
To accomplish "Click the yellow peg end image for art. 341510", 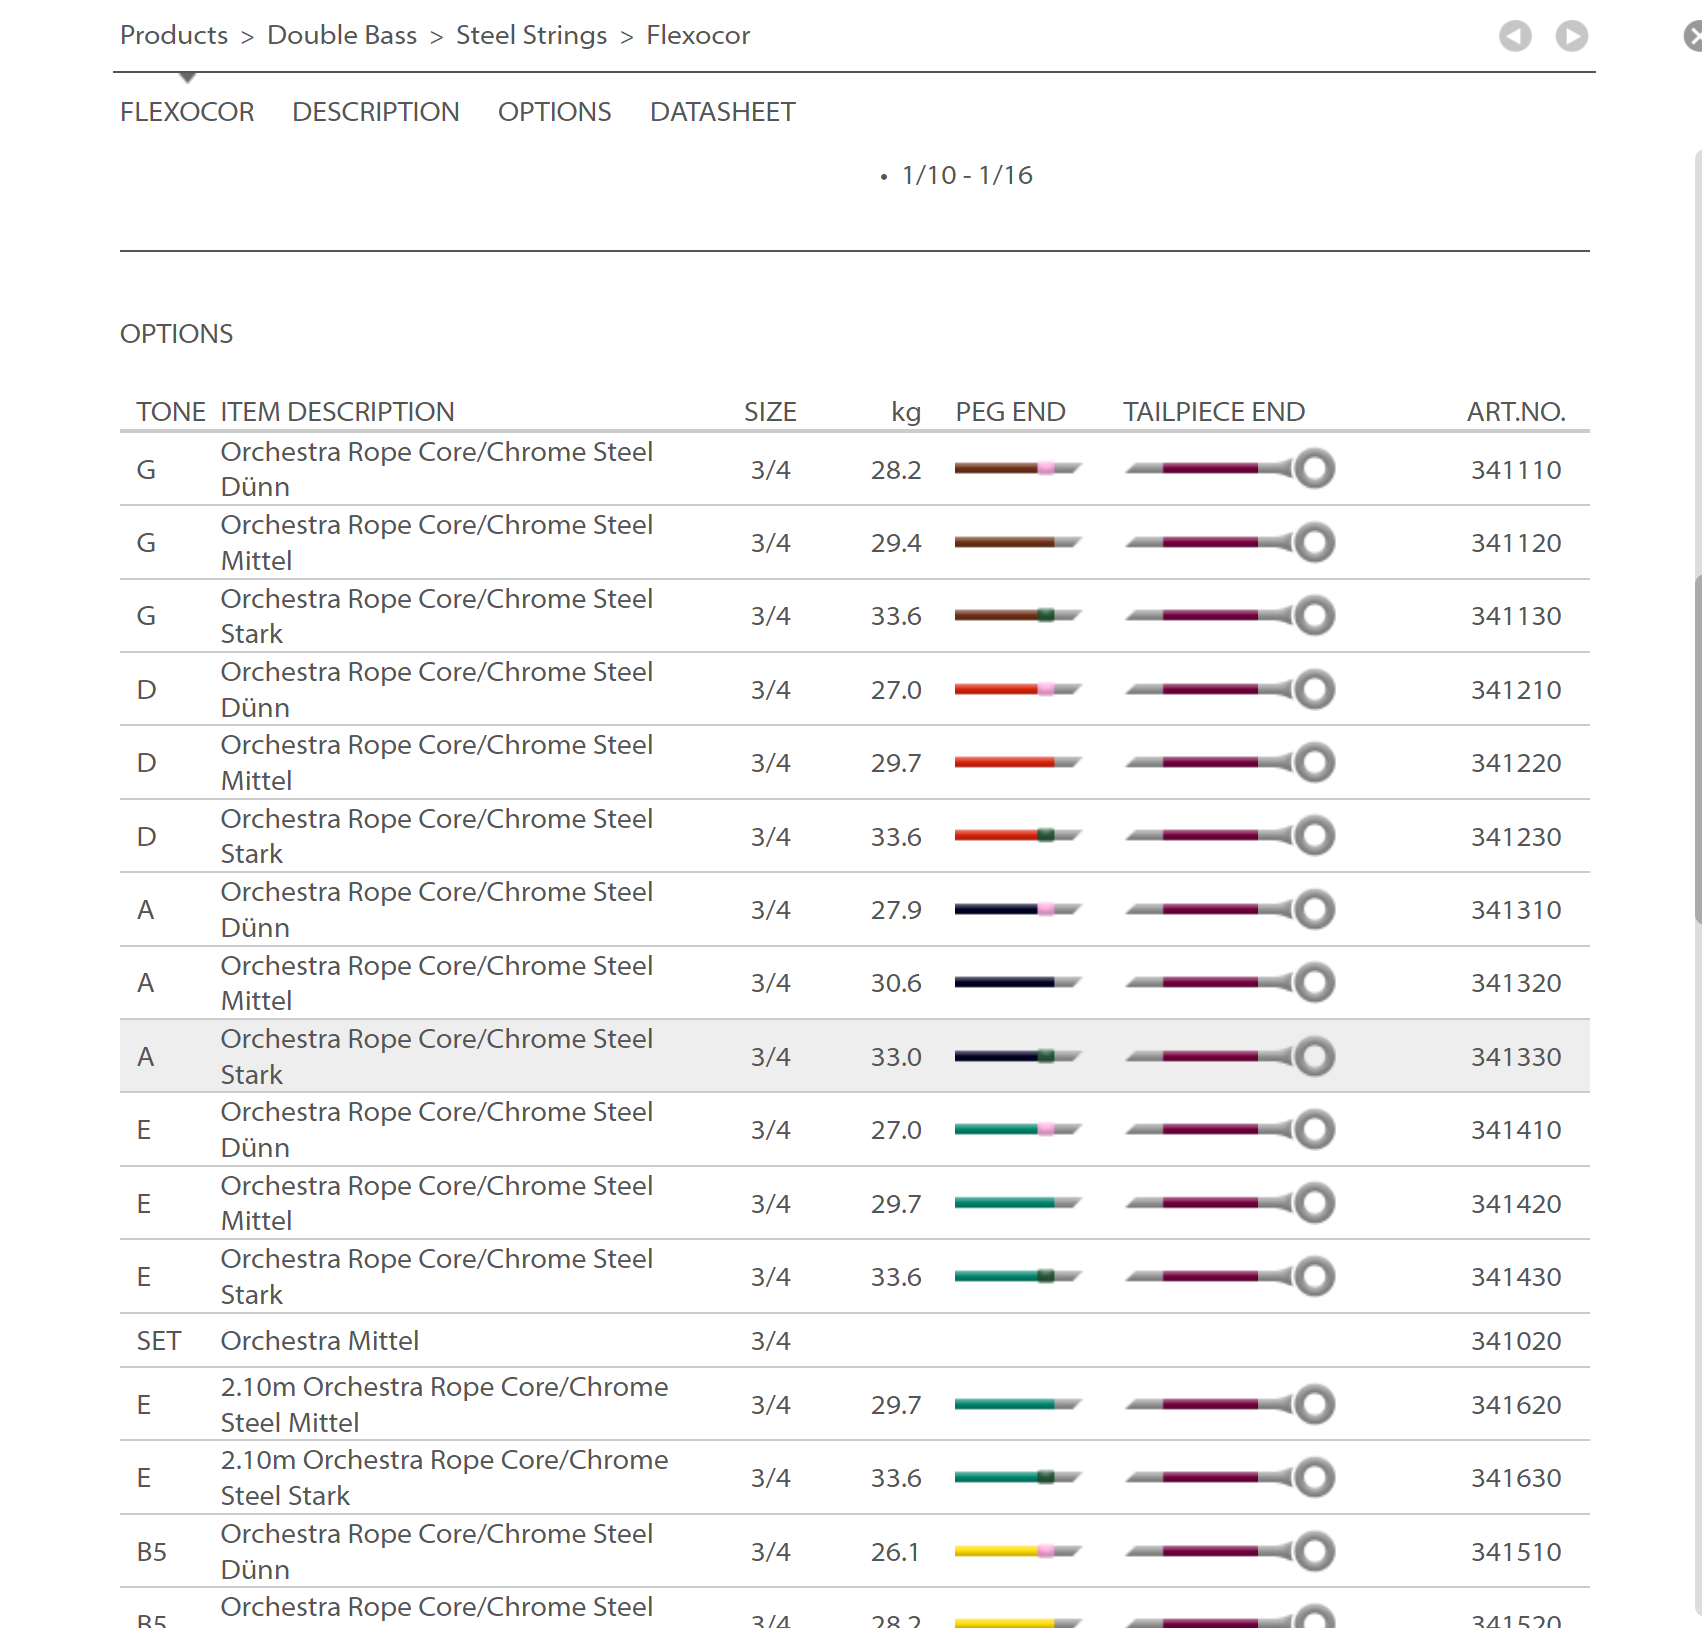I will point(1018,1551).
